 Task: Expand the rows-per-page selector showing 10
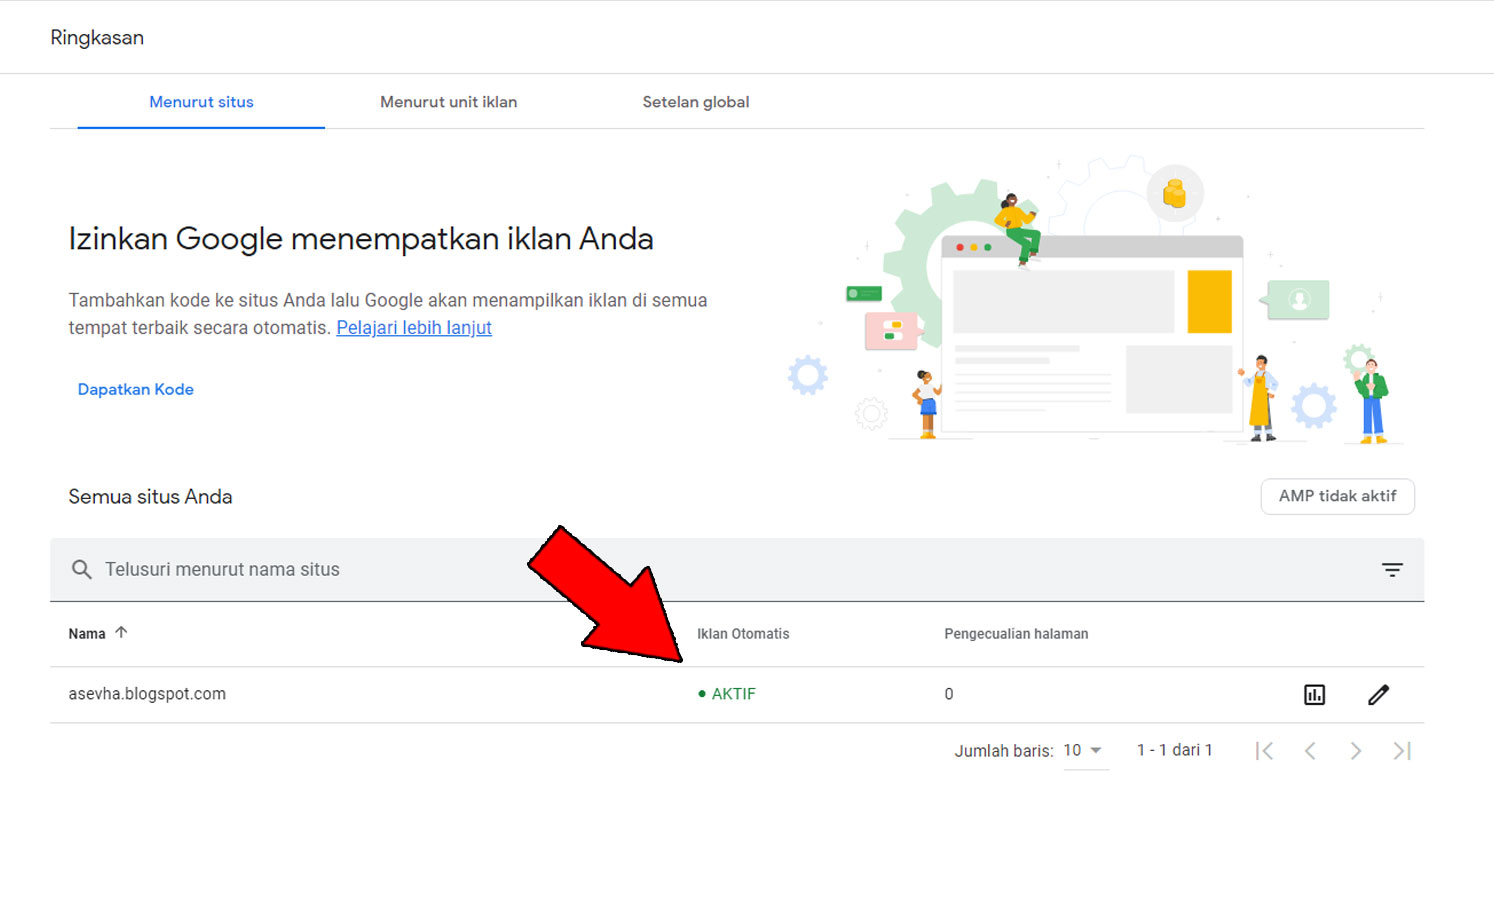(x=1072, y=750)
